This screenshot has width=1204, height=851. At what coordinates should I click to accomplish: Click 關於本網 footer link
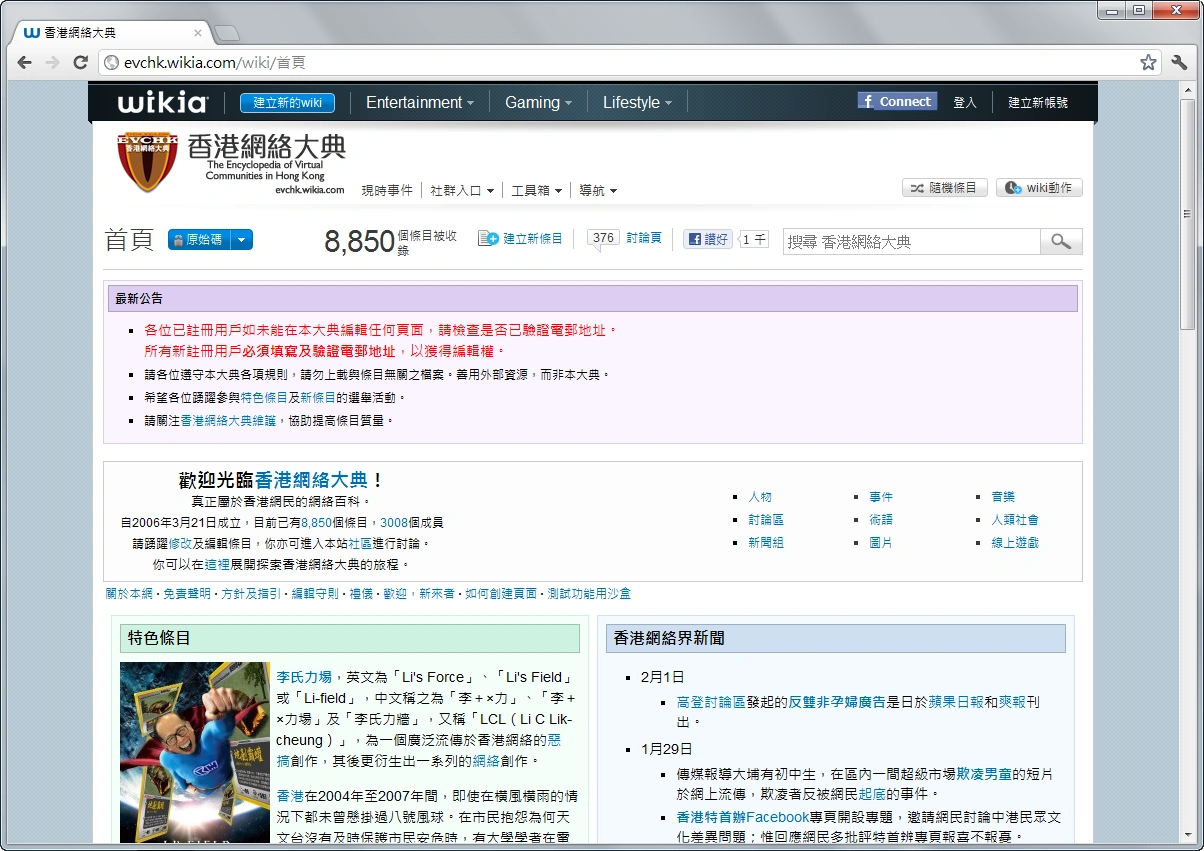coord(129,593)
